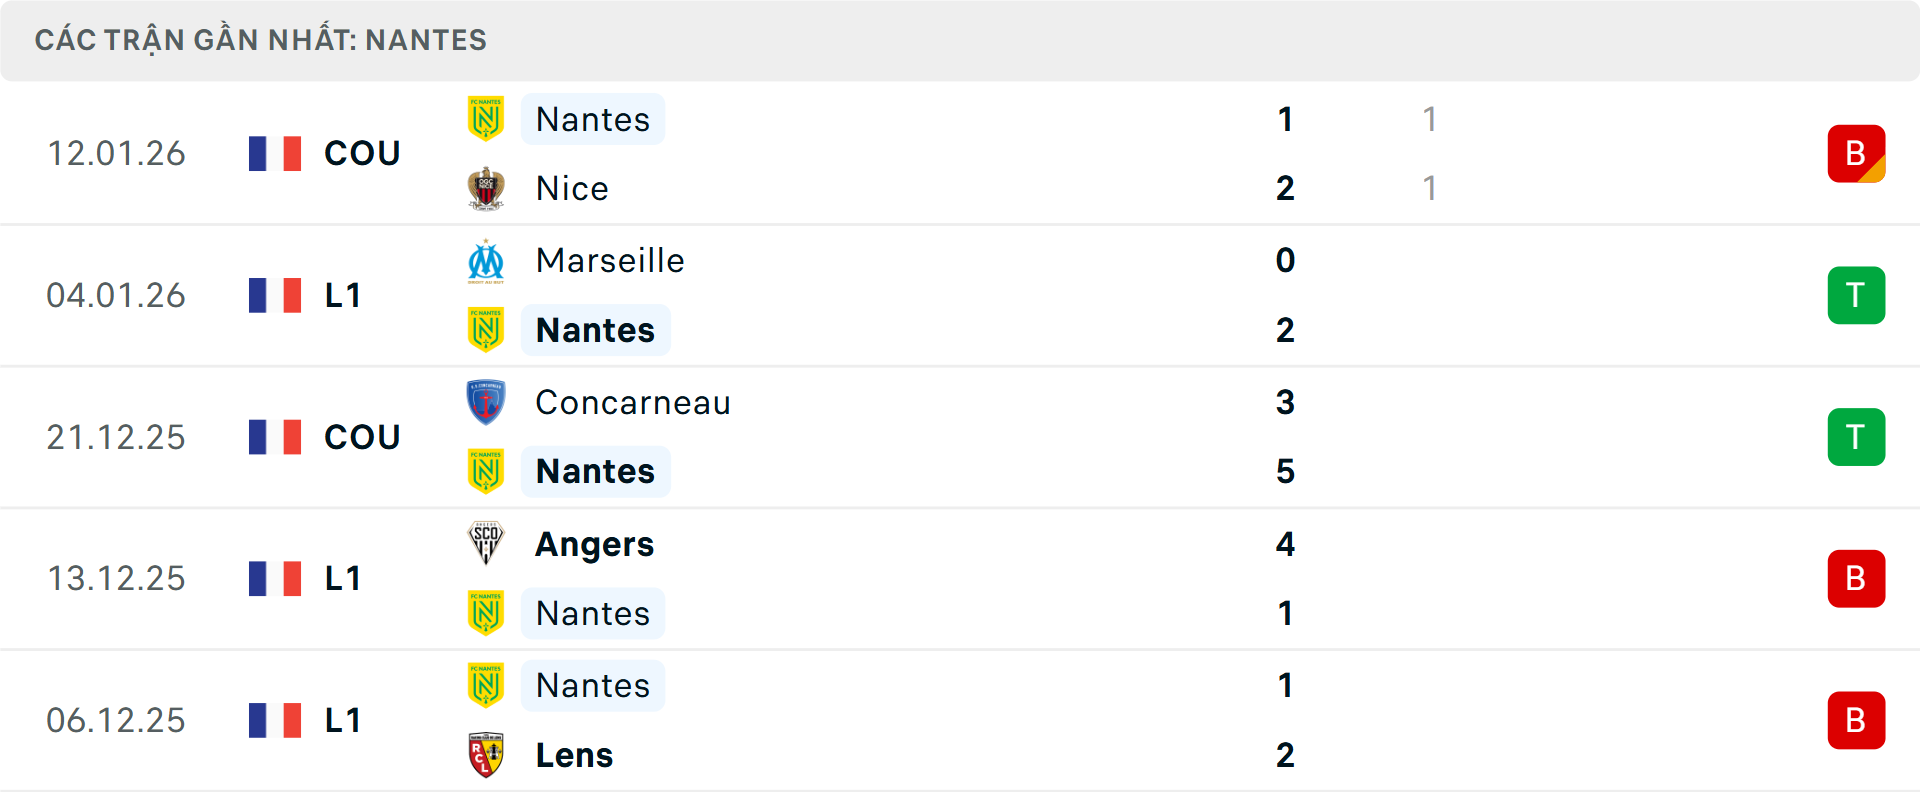Toggle the green T badge on the Marseille match
The height and width of the screenshot is (792, 1920).
pyautogui.click(x=1856, y=295)
